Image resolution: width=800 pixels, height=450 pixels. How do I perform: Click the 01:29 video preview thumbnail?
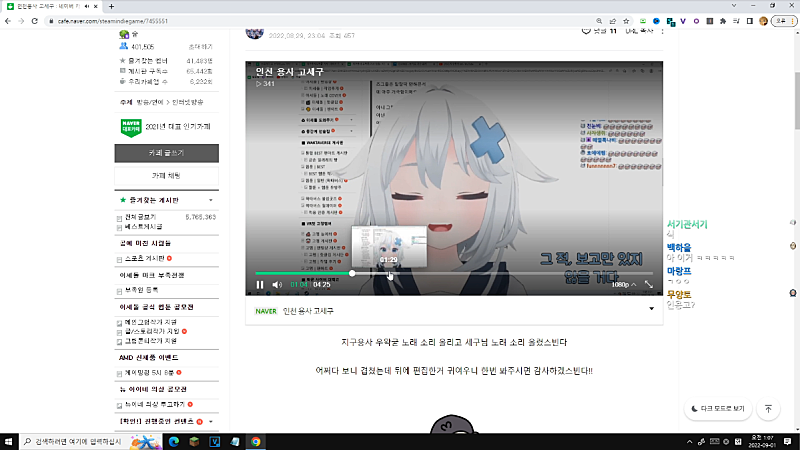(x=389, y=247)
